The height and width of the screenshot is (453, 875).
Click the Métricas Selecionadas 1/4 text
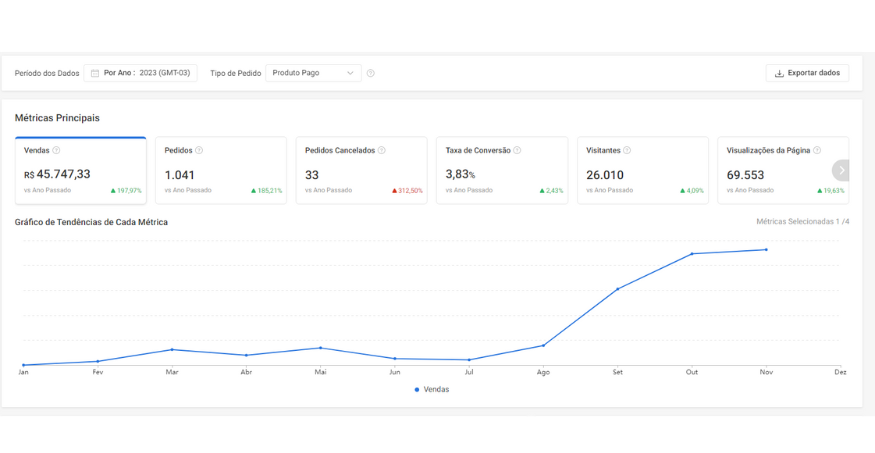coord(803,221)
